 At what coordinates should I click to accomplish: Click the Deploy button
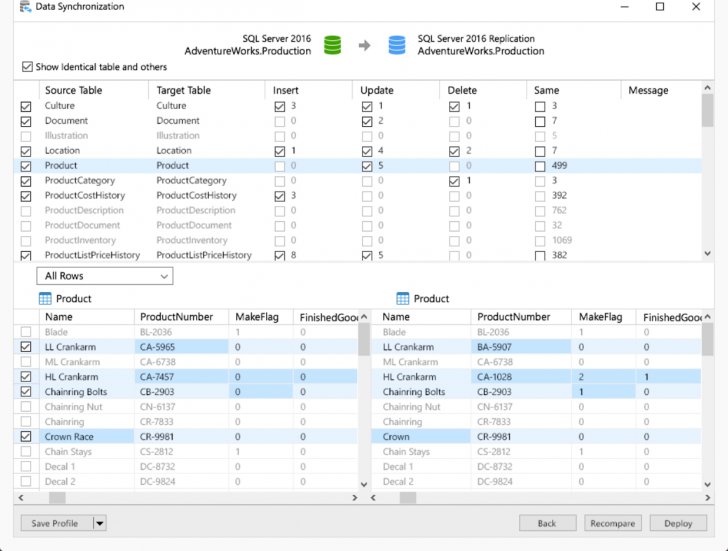click(678, 523)
